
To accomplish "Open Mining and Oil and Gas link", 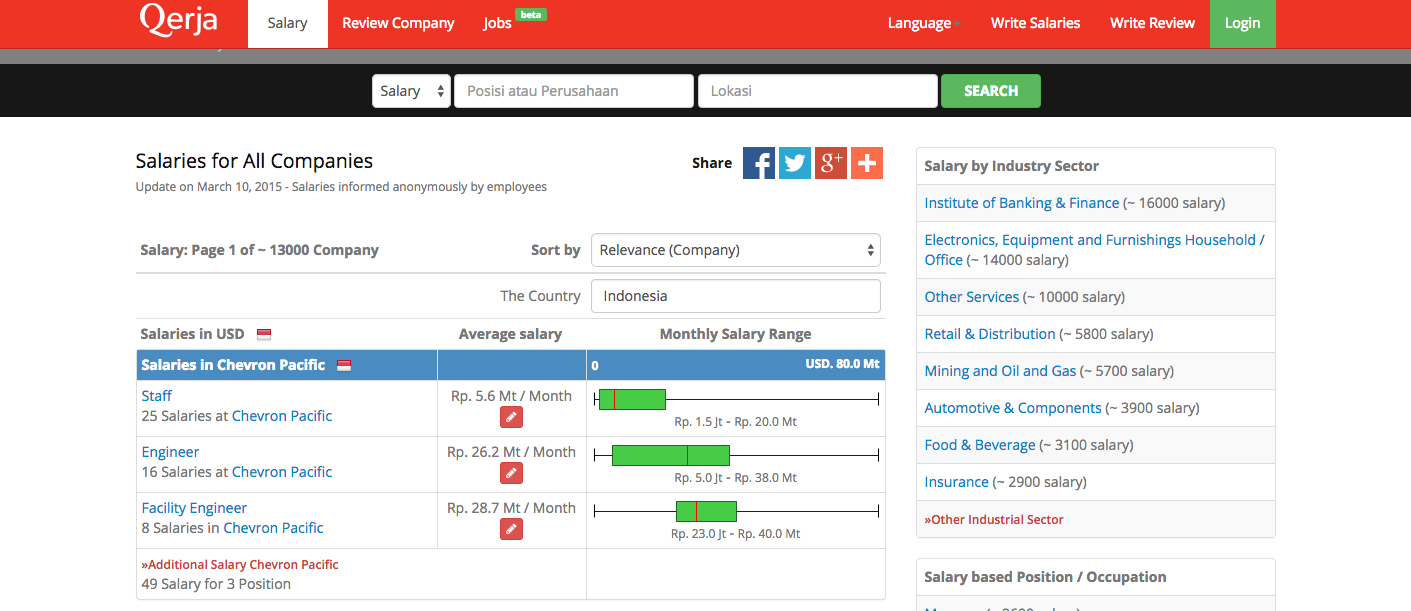I will tap(1001, 371).
